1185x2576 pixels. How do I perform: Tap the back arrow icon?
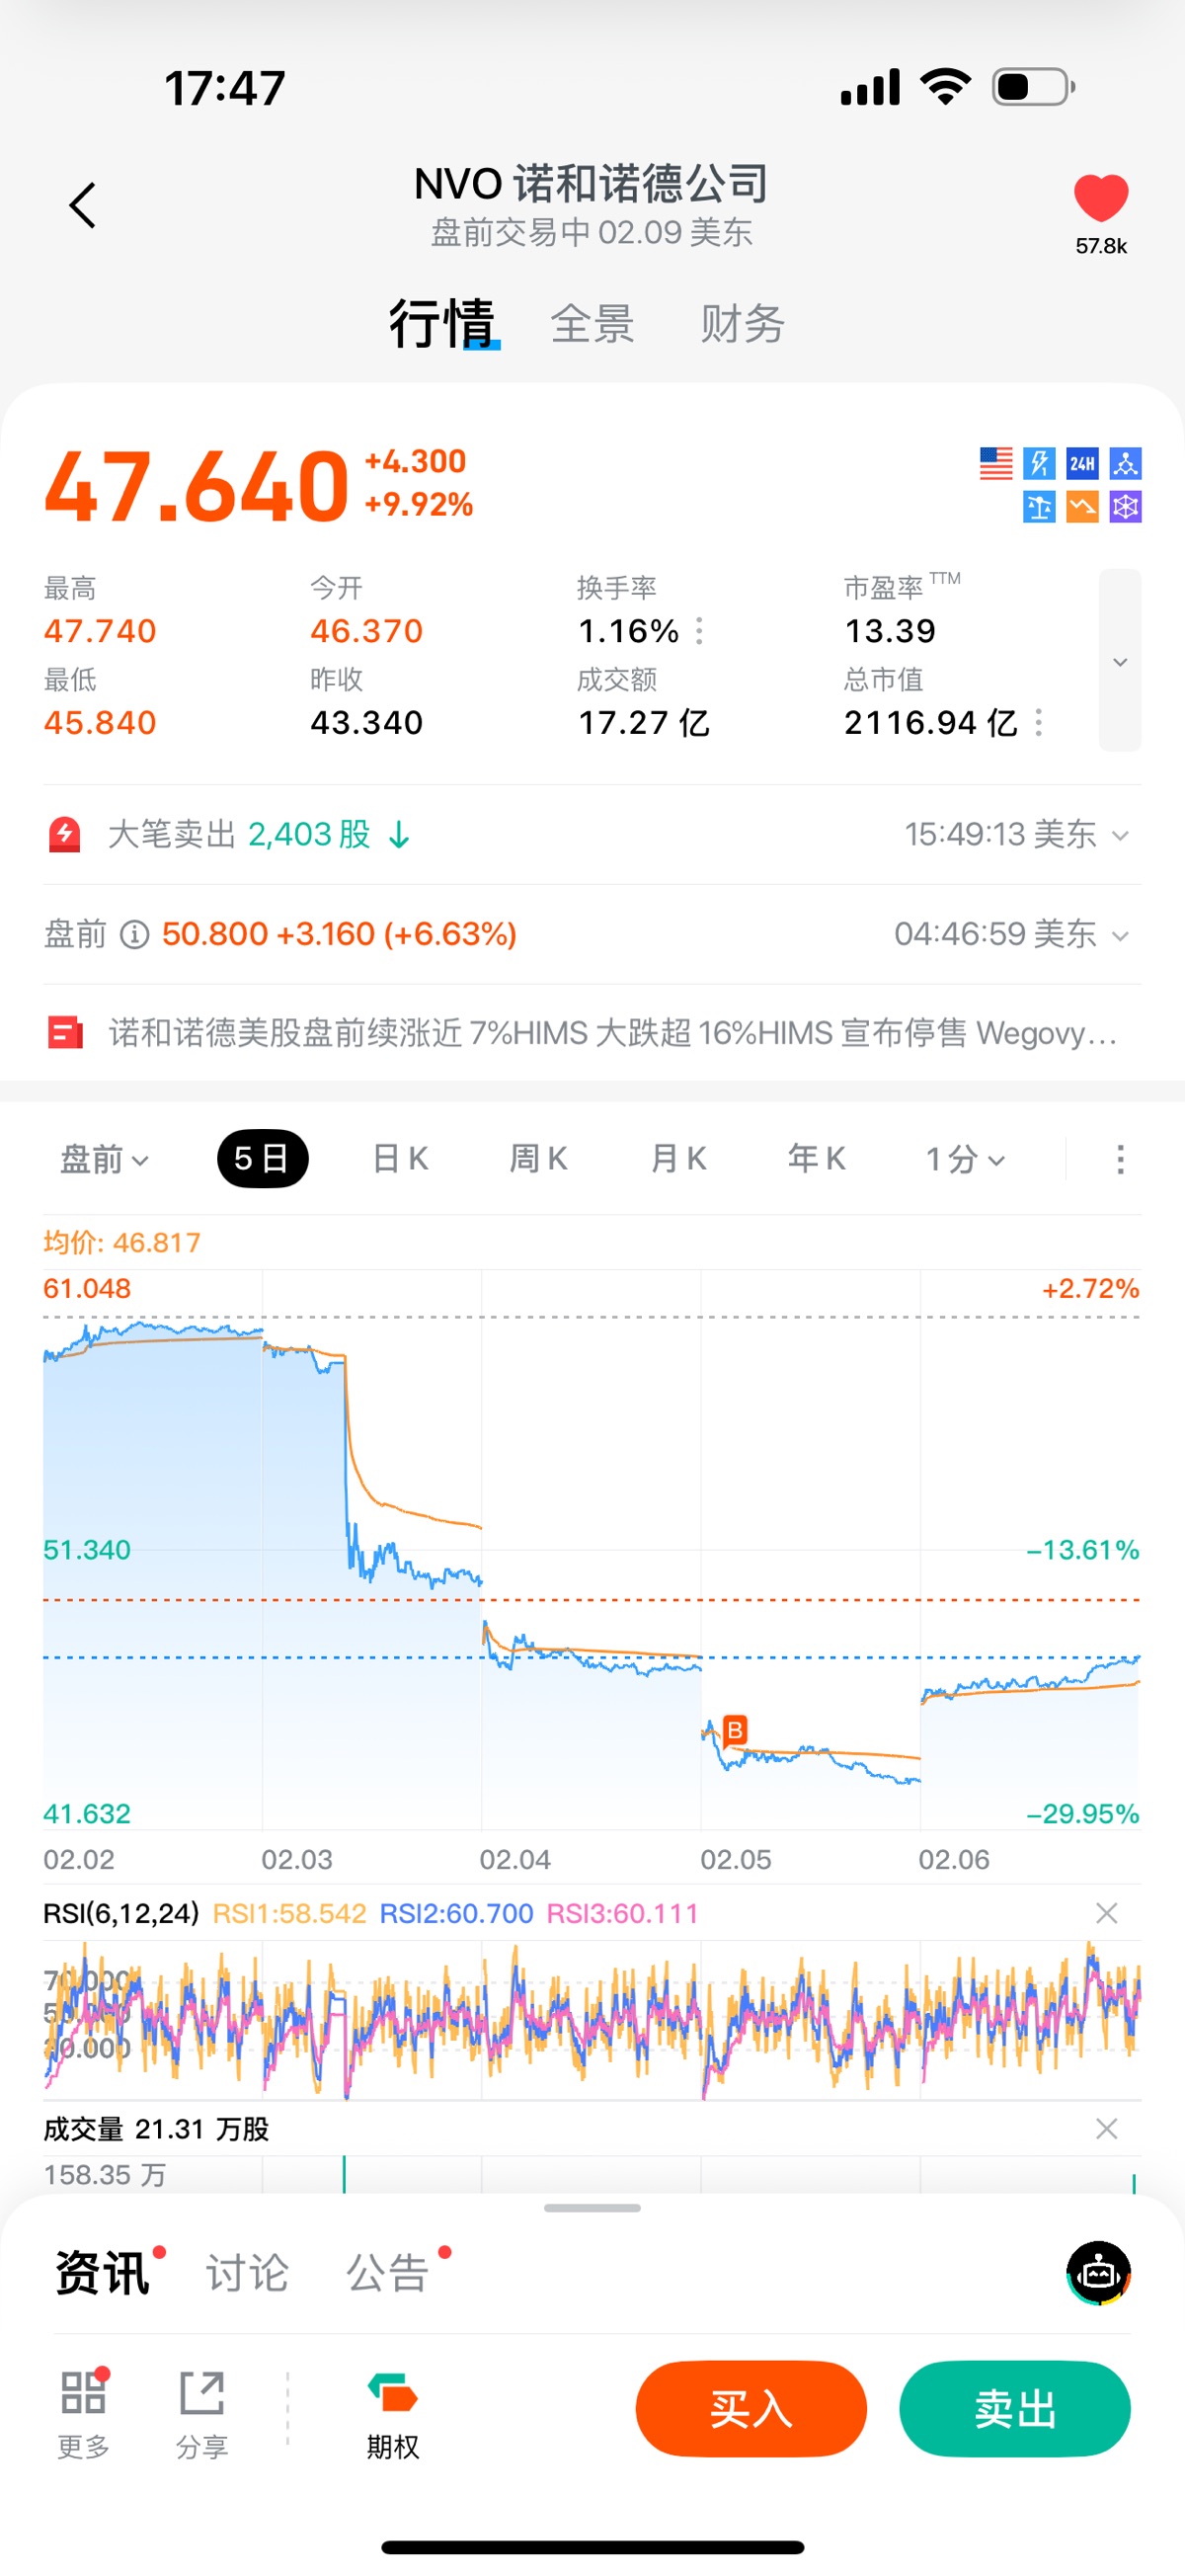click(x=83, y=205)
